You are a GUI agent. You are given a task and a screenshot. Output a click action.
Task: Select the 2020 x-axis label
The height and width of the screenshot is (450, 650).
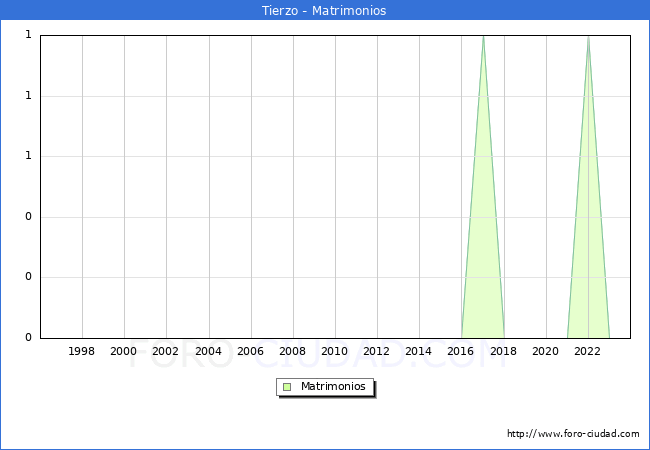point(546,351)
